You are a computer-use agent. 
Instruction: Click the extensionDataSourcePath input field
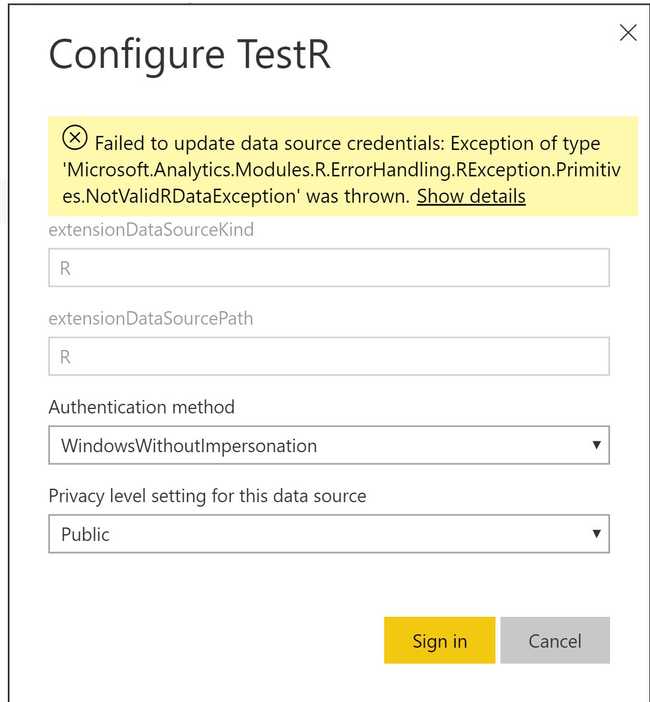coord(329,356)
